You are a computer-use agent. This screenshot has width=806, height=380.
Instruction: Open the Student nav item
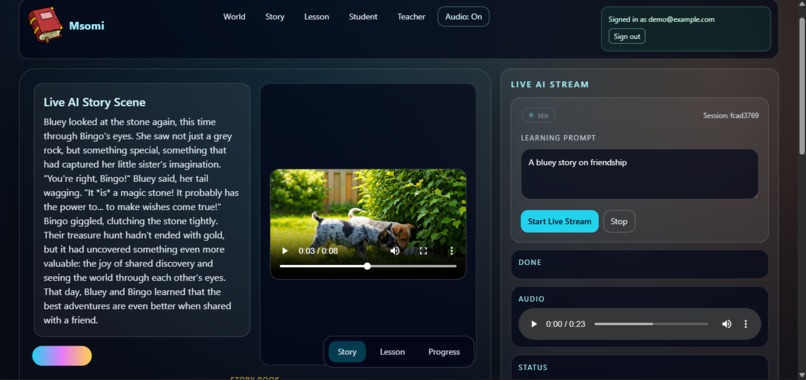(363, 16)
